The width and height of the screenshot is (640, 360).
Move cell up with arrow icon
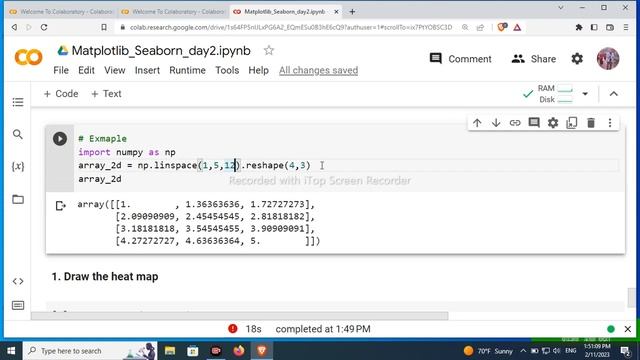point(477,123)
